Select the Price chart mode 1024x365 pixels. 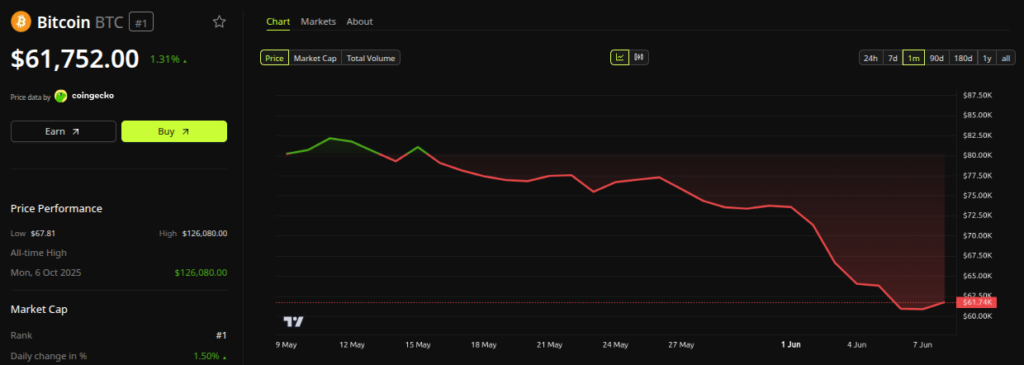(274, 58)
